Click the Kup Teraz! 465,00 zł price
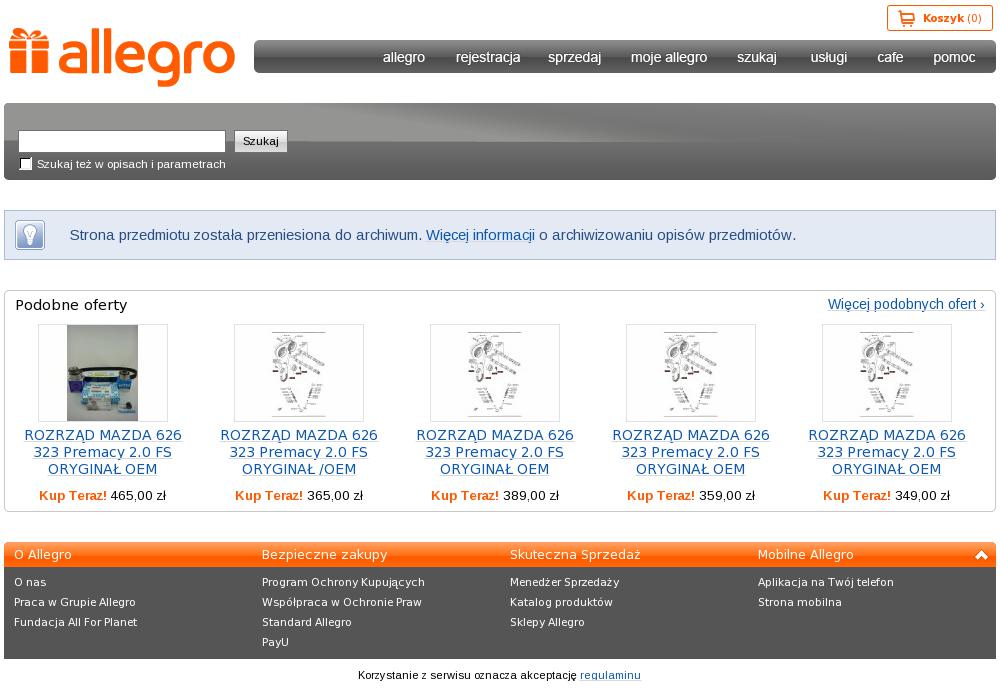The height and width of the screenshot is (695, 1000). [x=103, y=495]
